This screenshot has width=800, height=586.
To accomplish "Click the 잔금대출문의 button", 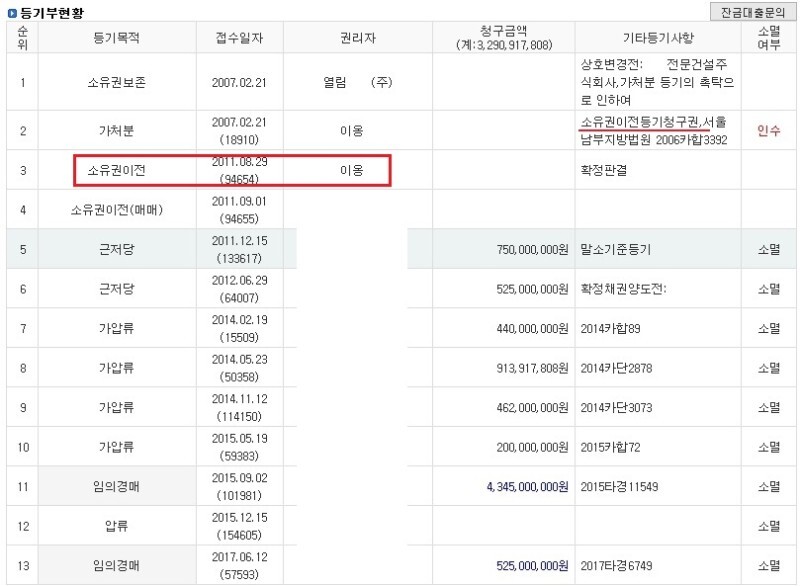I will coord(753,12).
